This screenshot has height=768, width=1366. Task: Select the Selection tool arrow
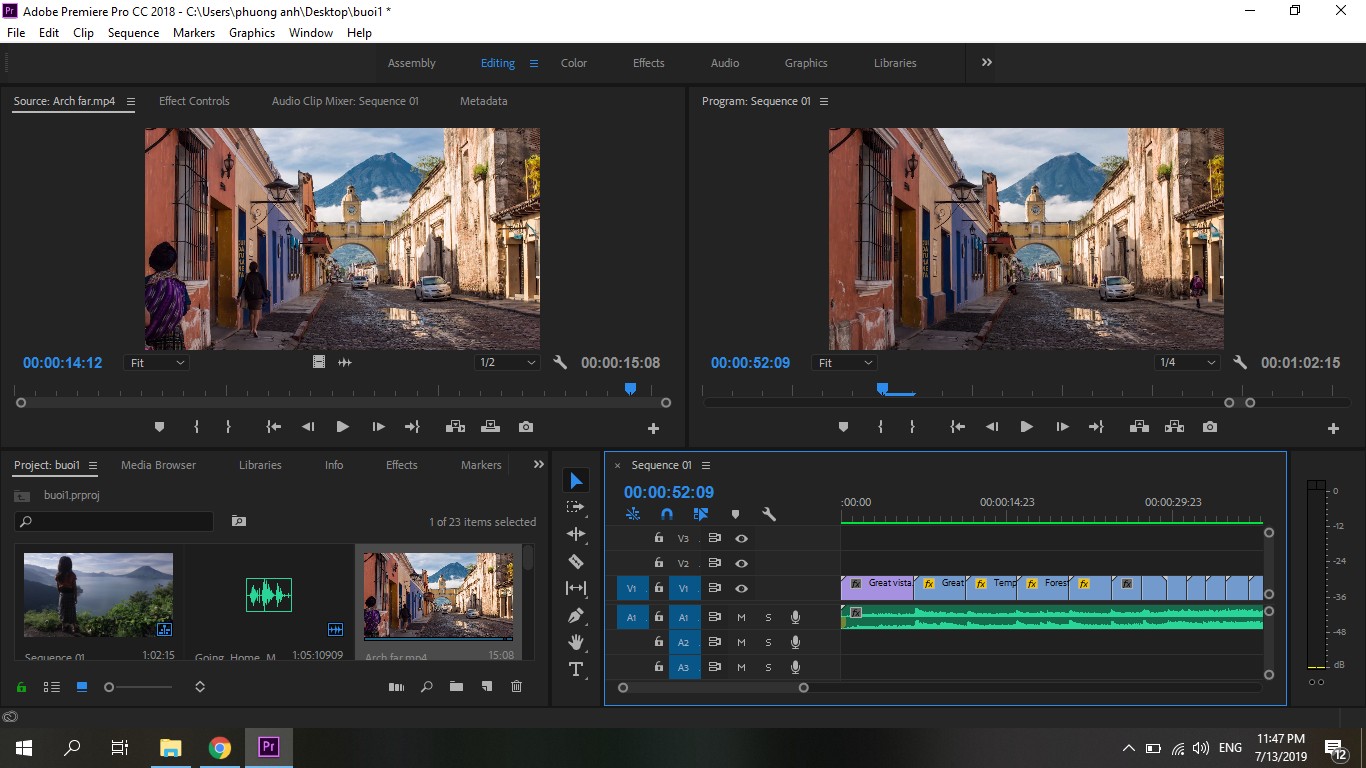(x=576, y=481)
